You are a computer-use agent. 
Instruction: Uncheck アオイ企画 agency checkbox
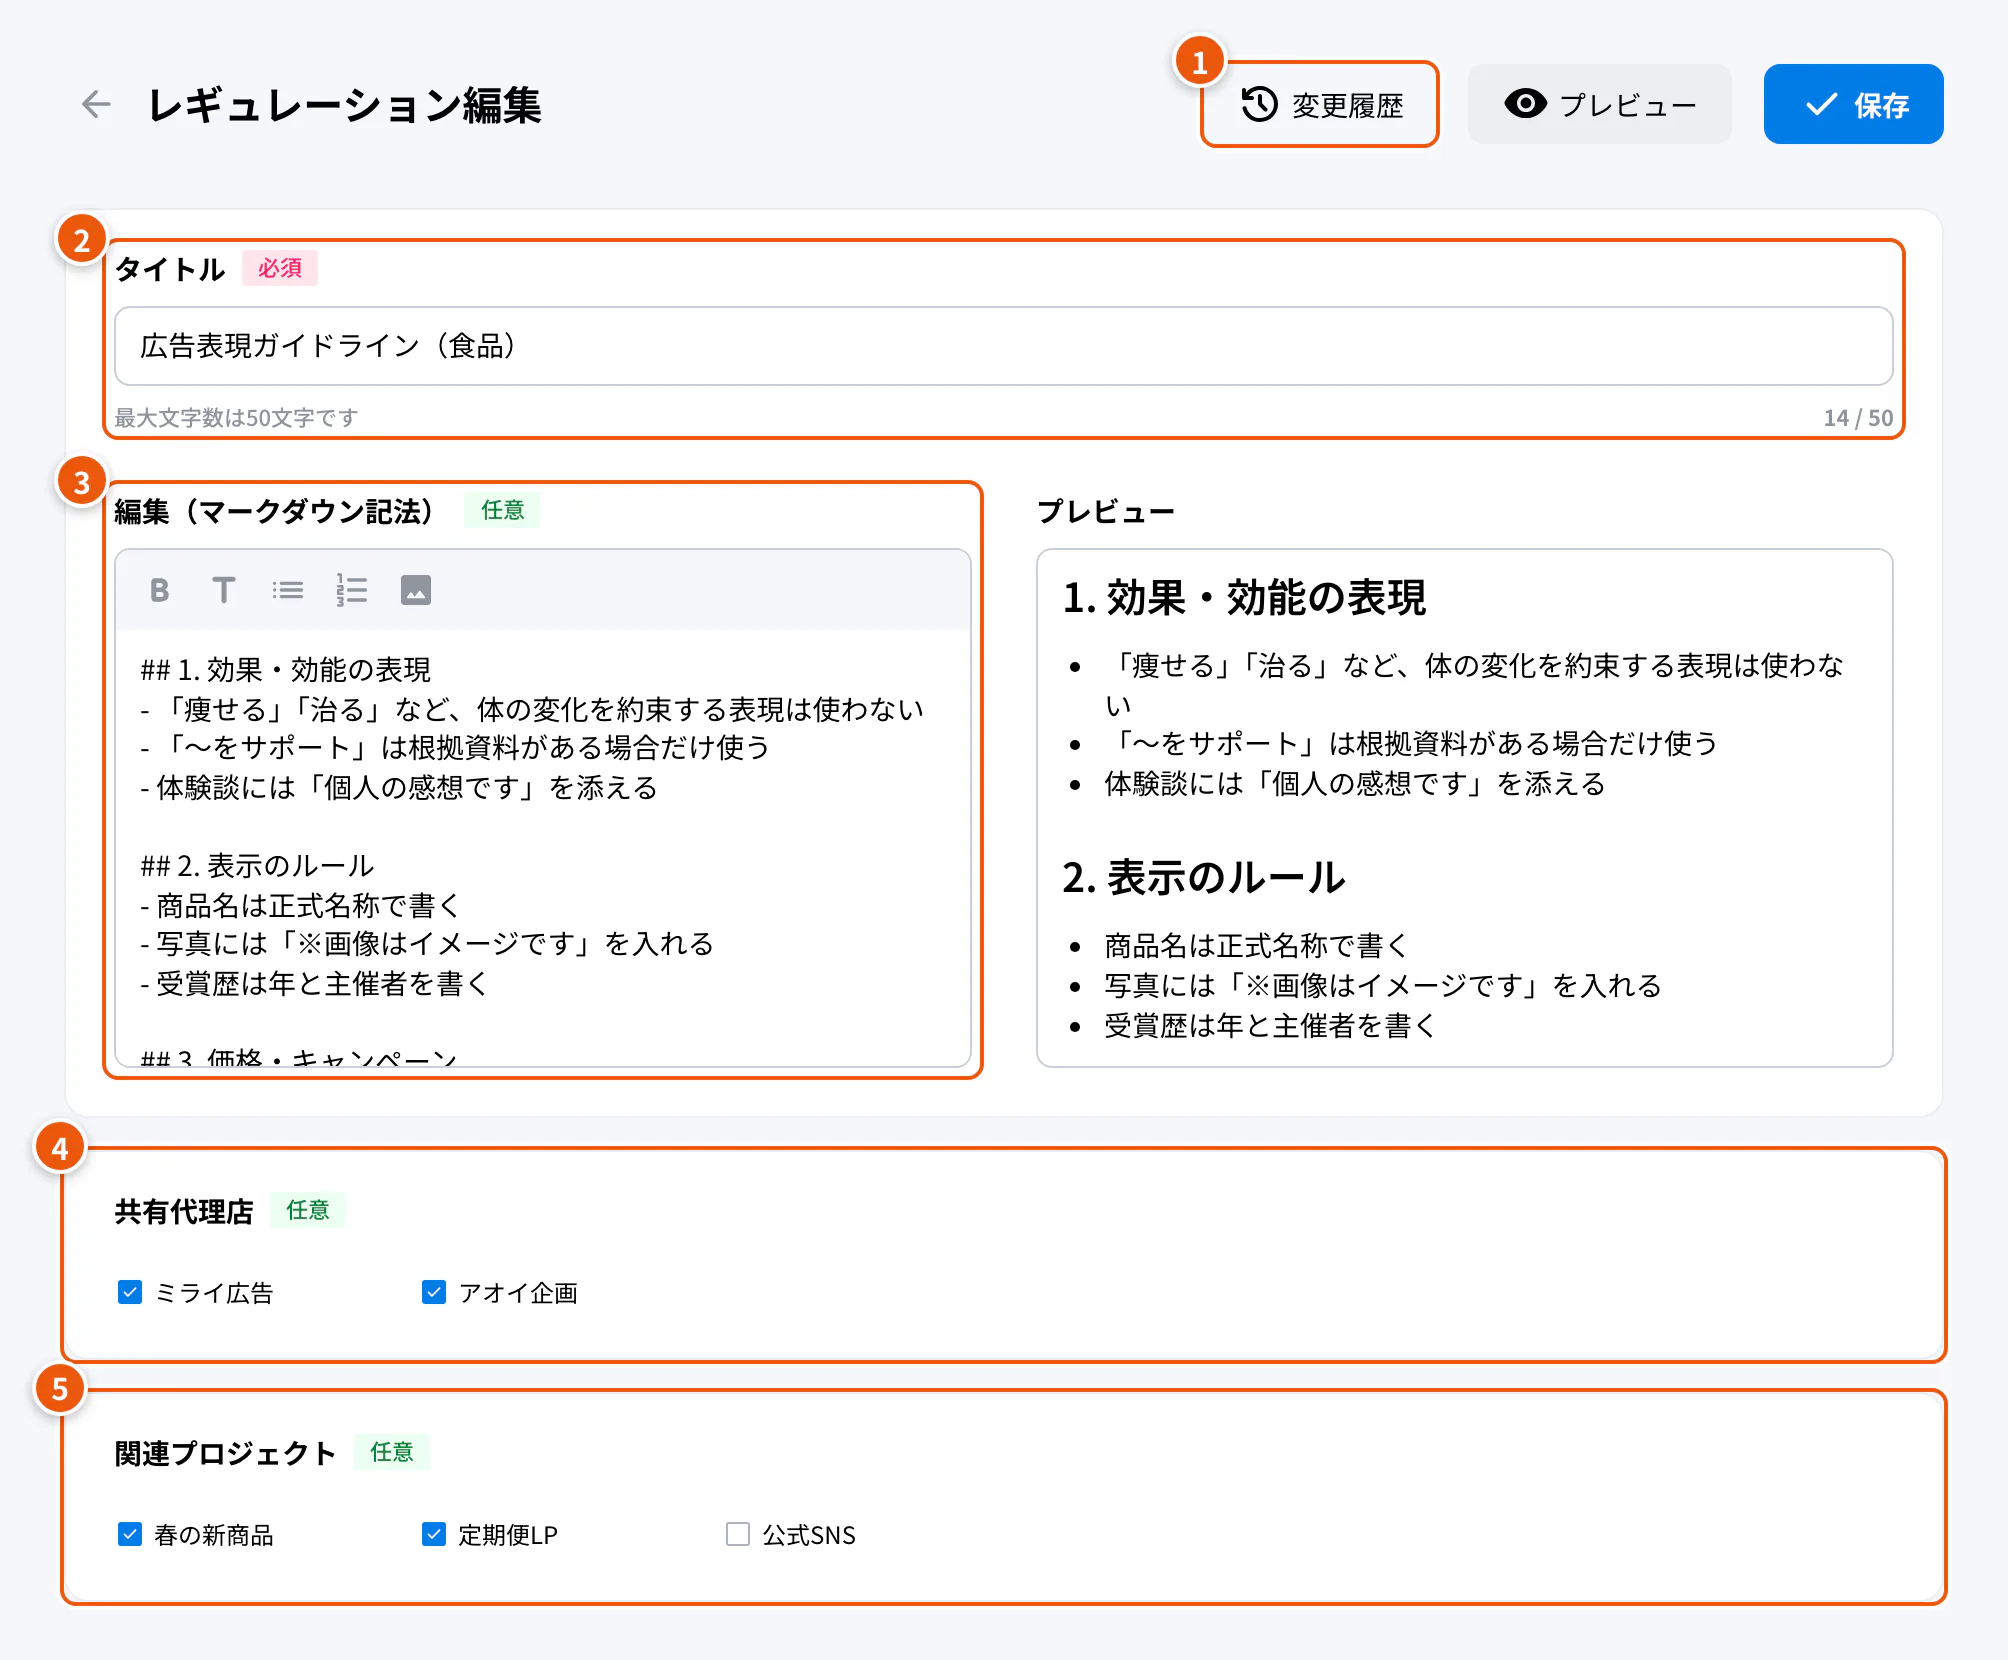tap(434, 1292)
